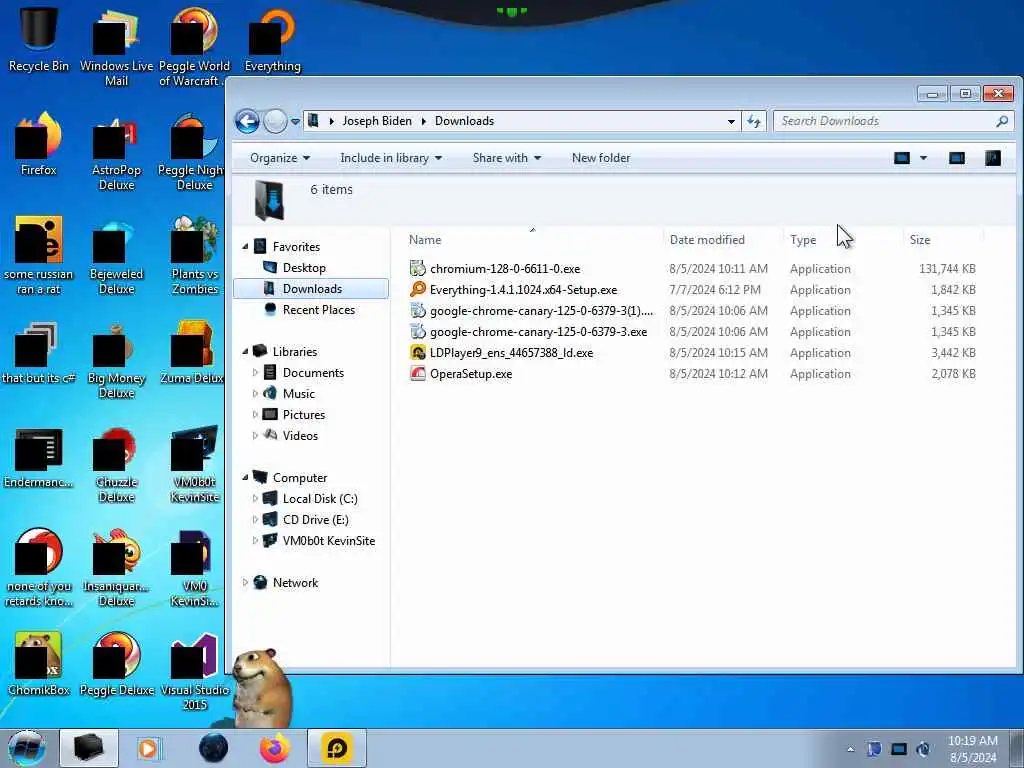Select the LDPlayer9_ens_44657388_ld.exe file icon

tap(417, 353)
